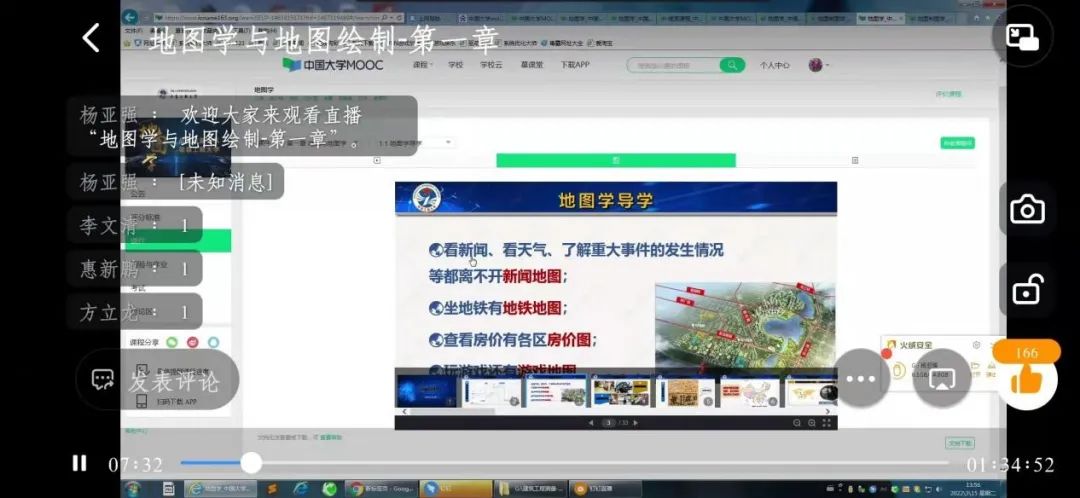Toggle the screen lock icon
Viewport: 1080px width, 498px height.
pos(1026,290)
